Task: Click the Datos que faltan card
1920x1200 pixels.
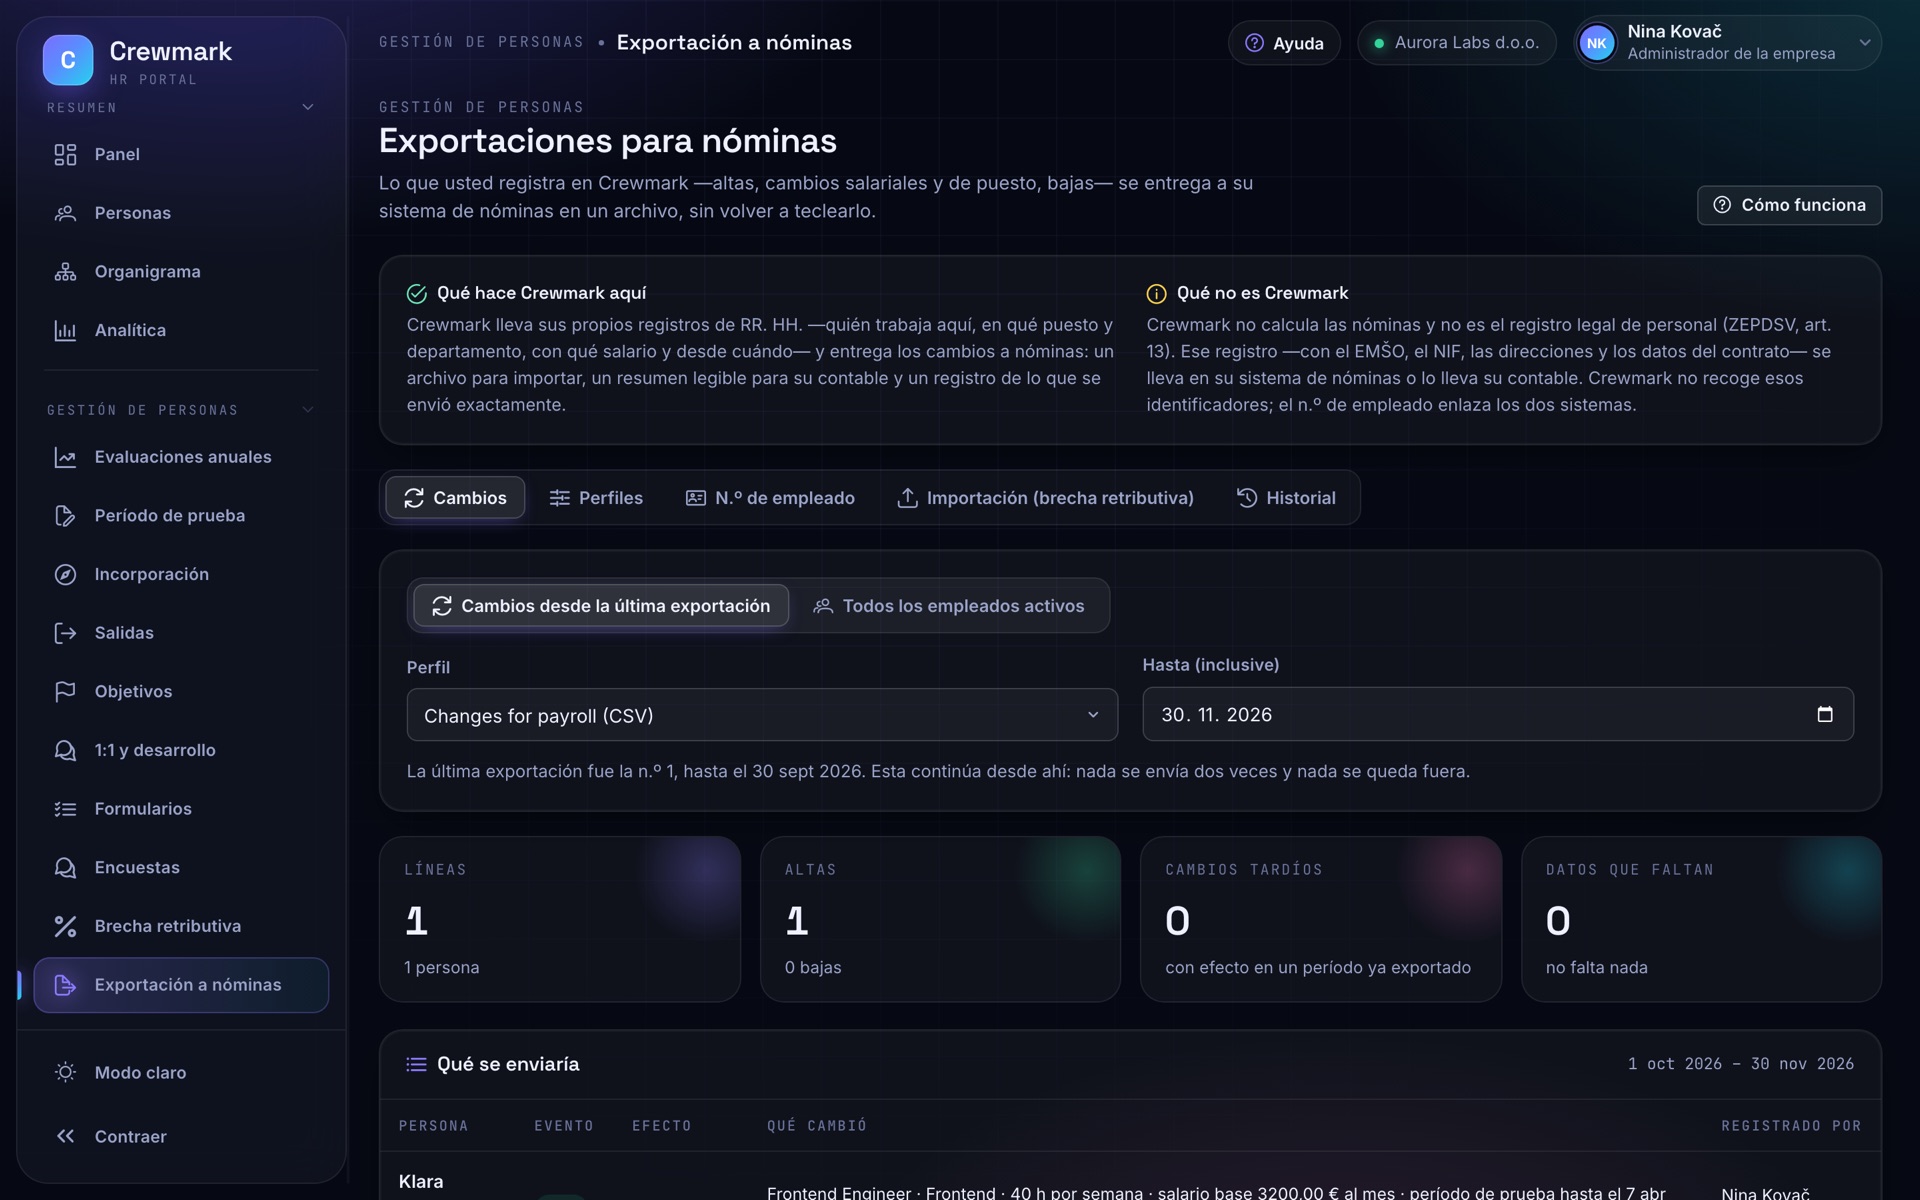Action: [x=1701, y=919]
